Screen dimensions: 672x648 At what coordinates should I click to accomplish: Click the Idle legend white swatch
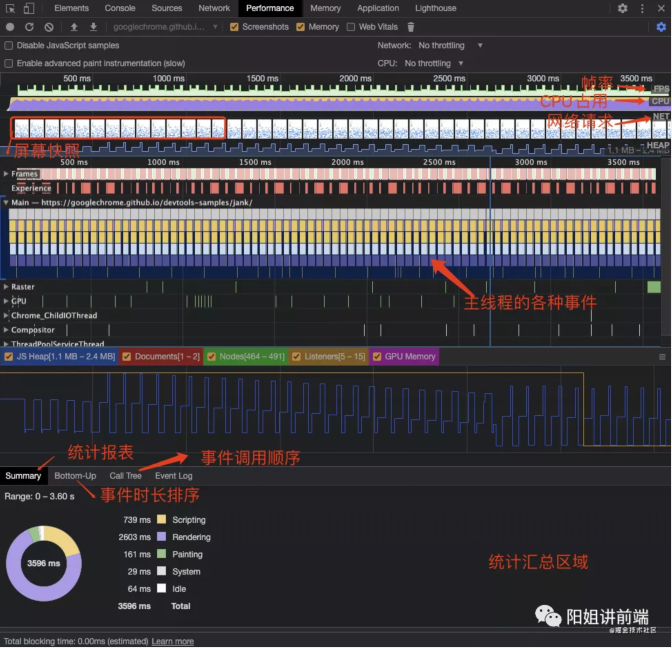click(x=162, y=588)
